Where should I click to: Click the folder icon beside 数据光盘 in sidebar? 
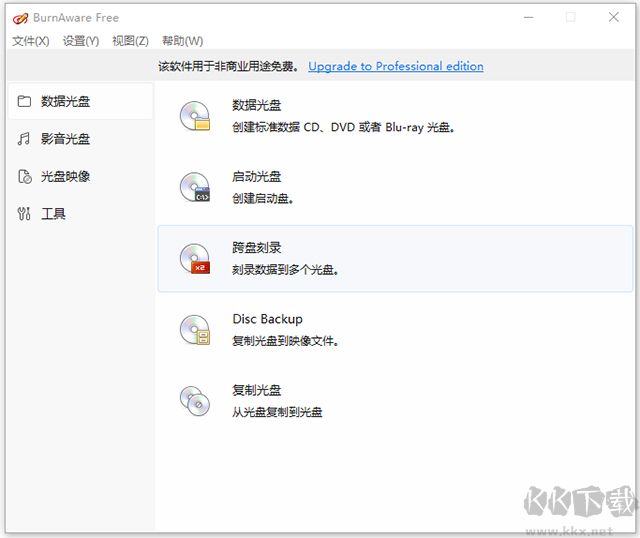25,101
